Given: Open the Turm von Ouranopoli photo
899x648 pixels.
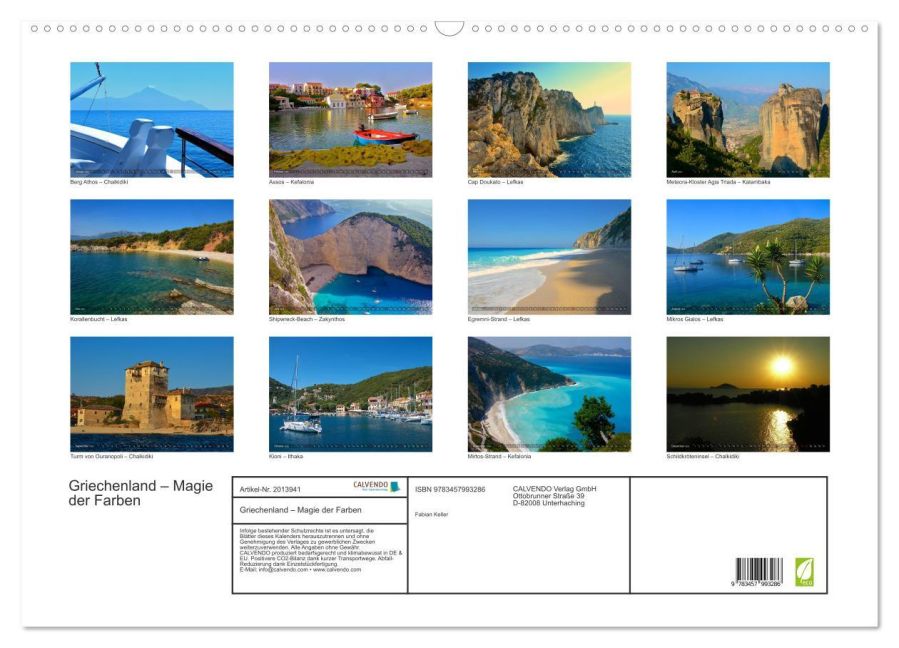Looking at the screenshot, I should point(150,392).
